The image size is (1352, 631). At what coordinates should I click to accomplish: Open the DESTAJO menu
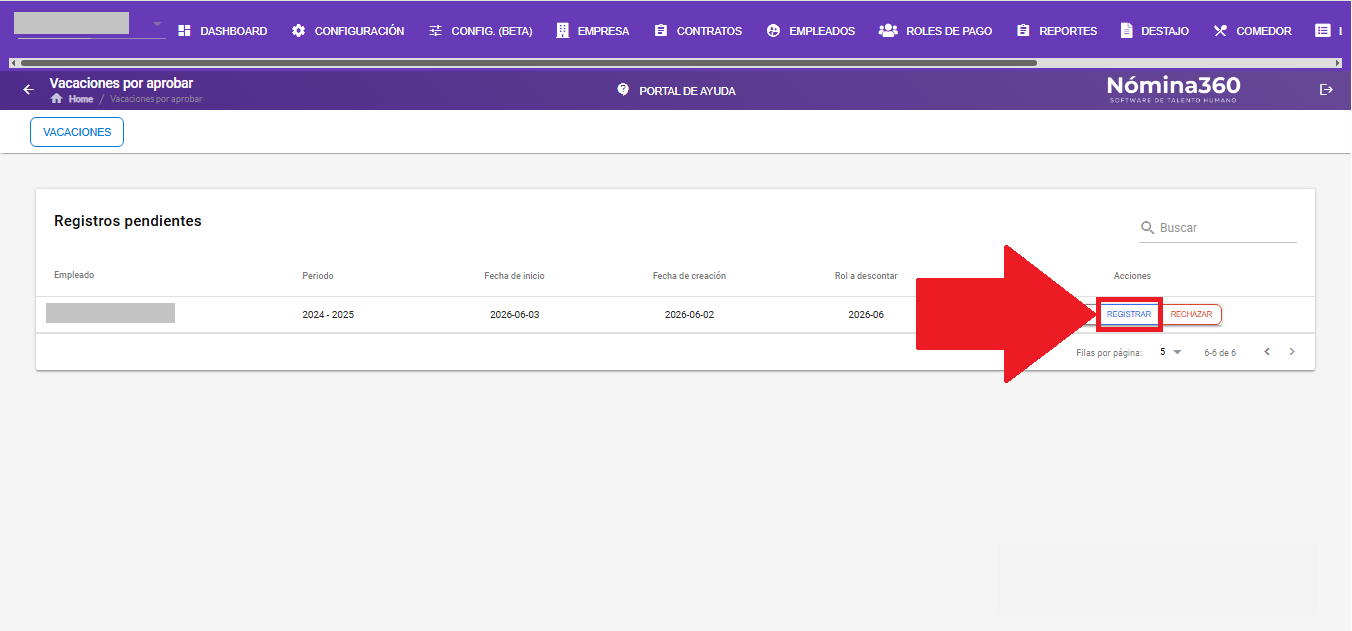(x=1155, y=31)
